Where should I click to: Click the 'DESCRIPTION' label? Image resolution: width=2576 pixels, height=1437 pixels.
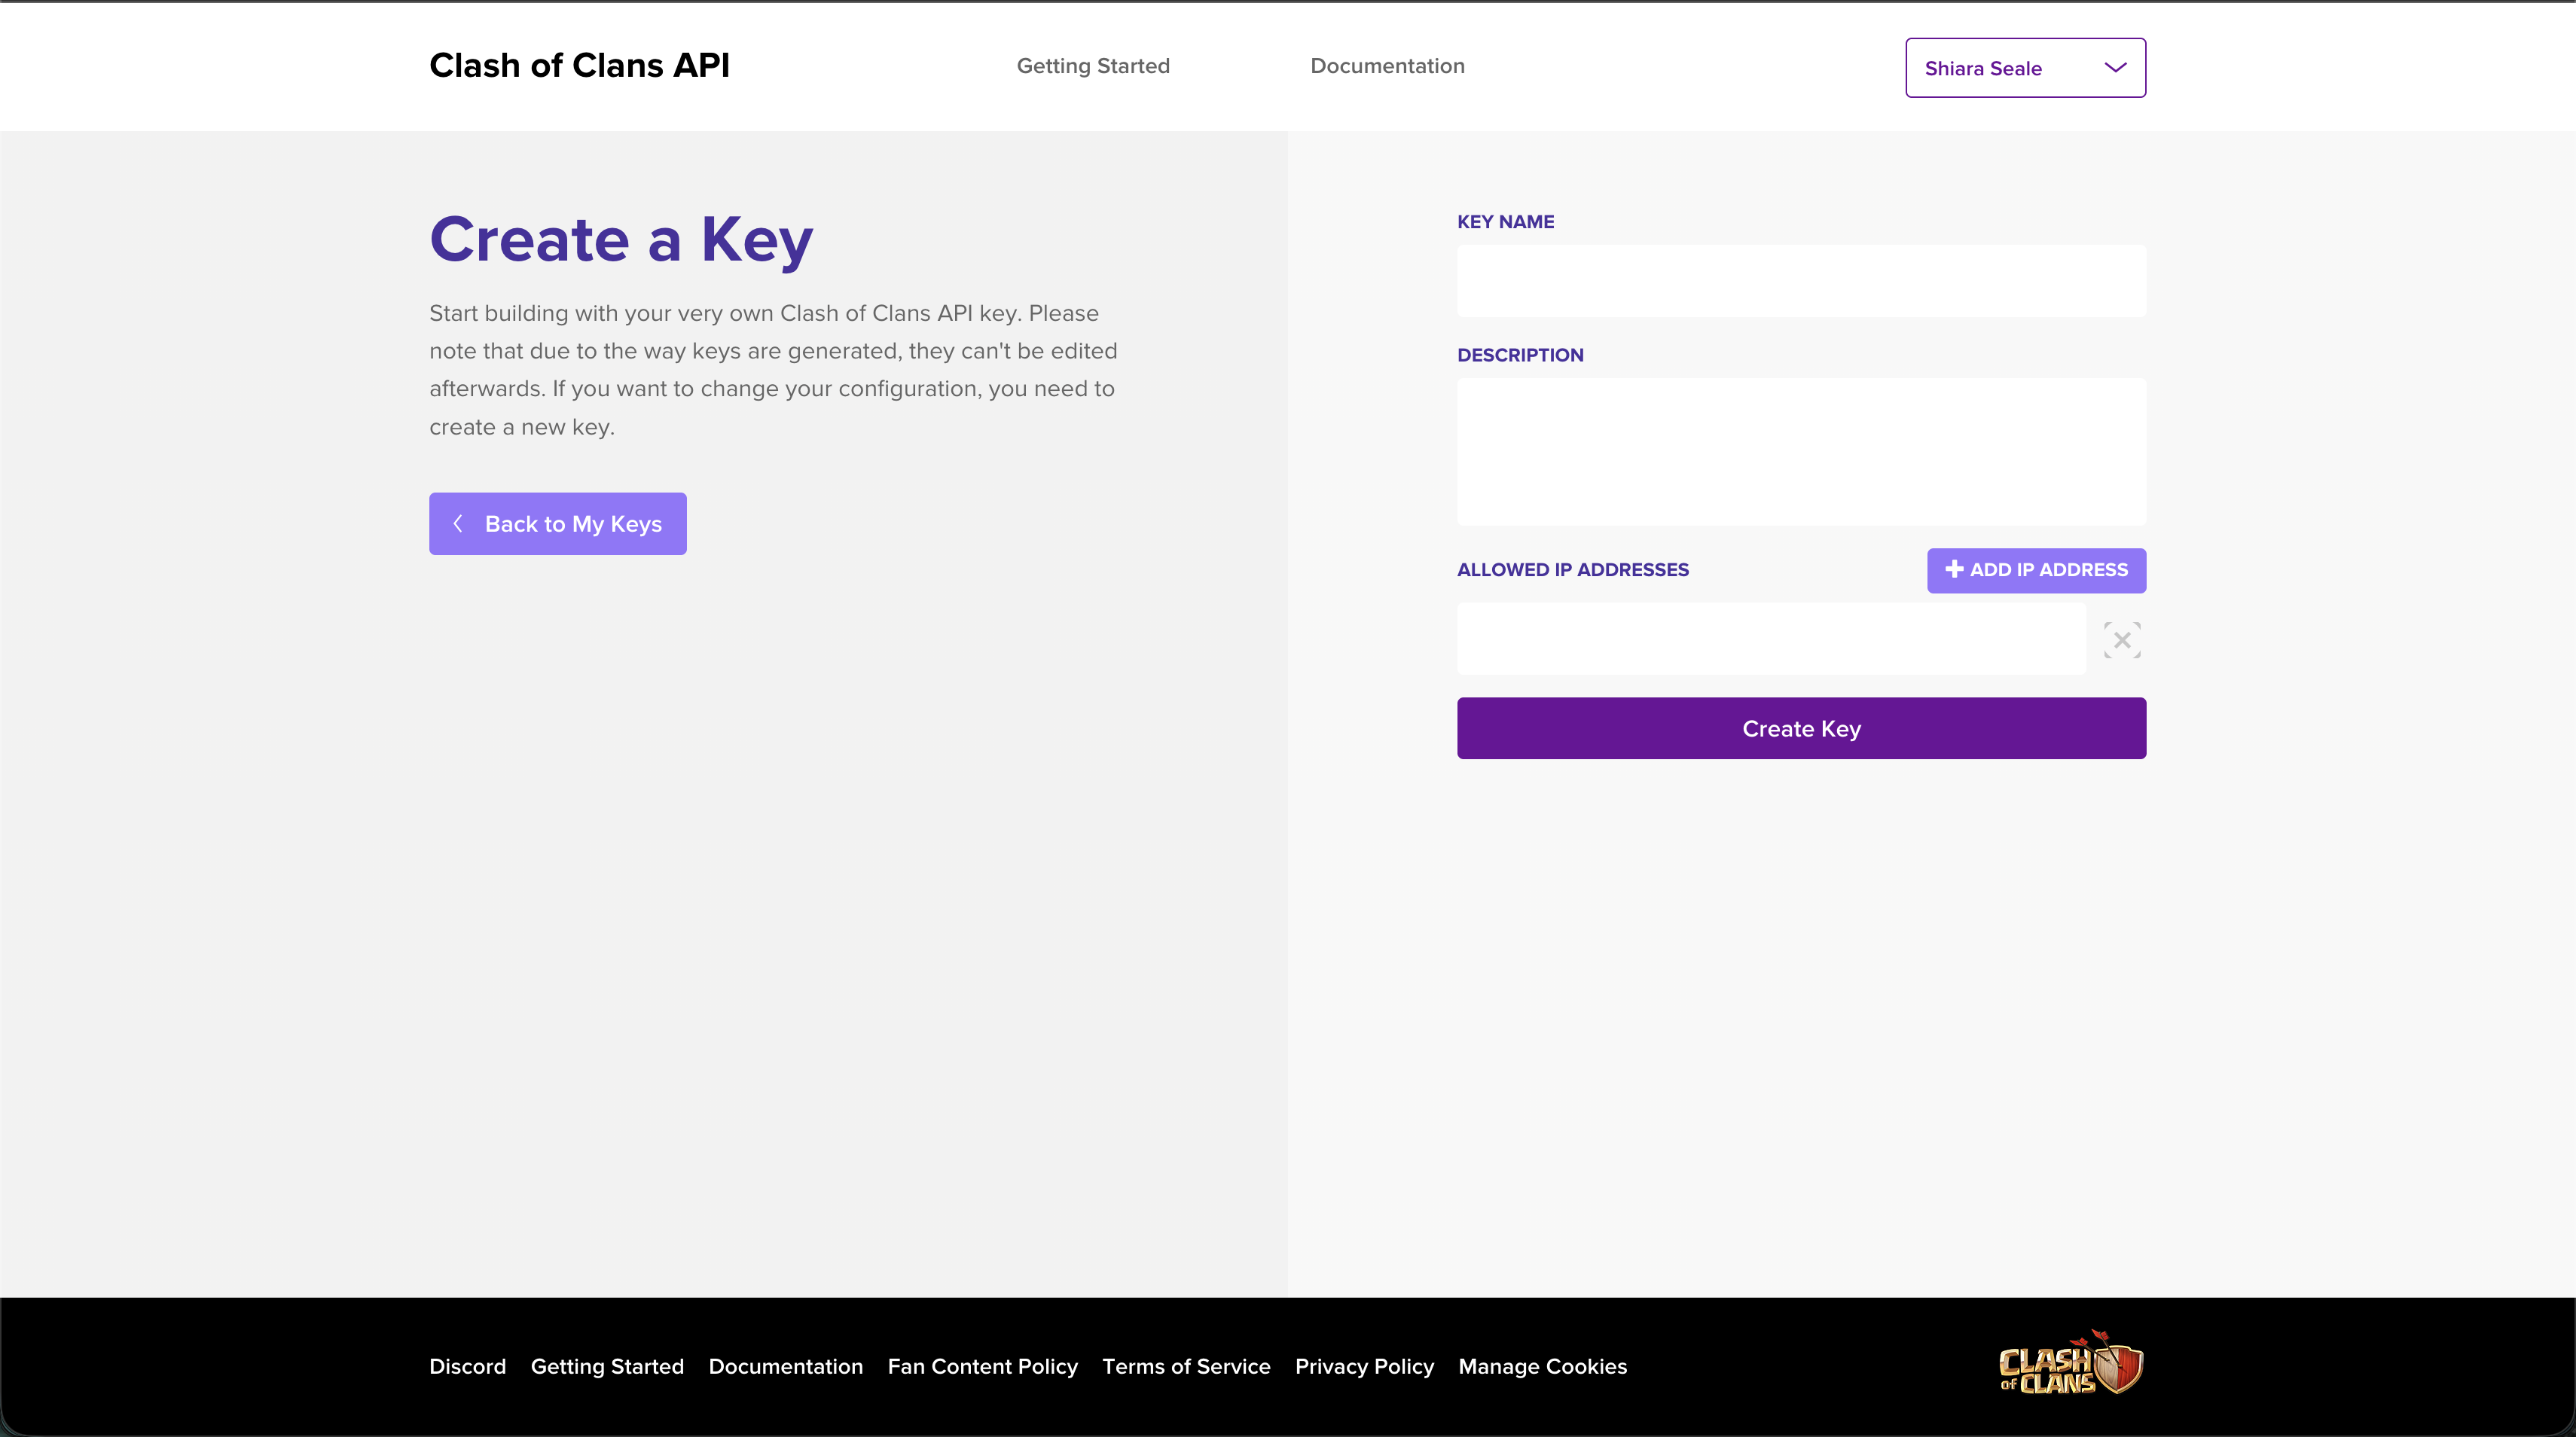click(x=1520, y=355)
